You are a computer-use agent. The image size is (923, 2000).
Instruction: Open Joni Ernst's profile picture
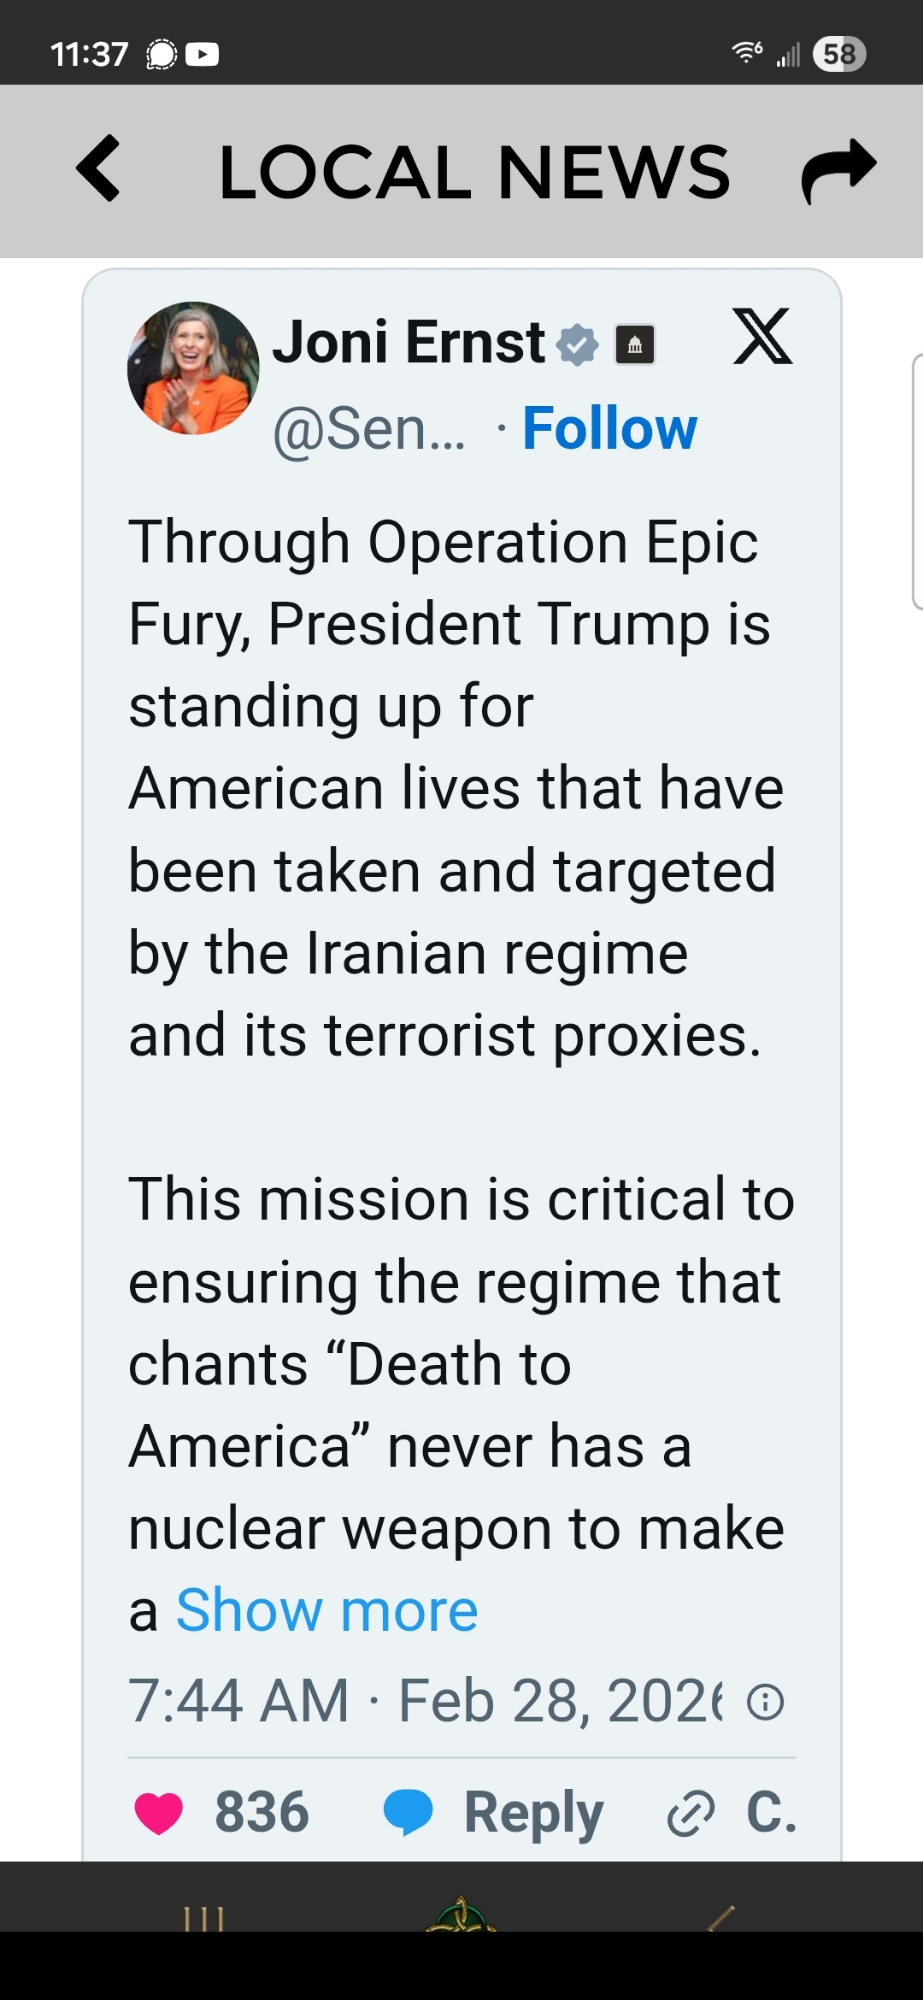[193, 368]
